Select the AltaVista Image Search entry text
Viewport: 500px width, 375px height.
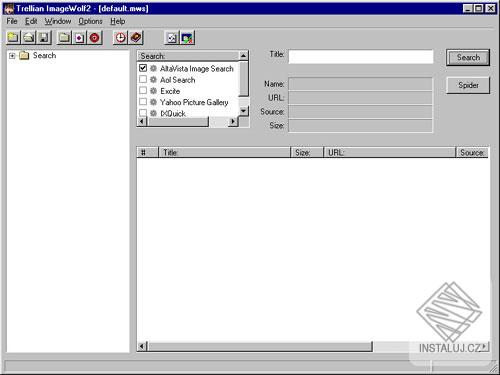[x=197, y=69]
